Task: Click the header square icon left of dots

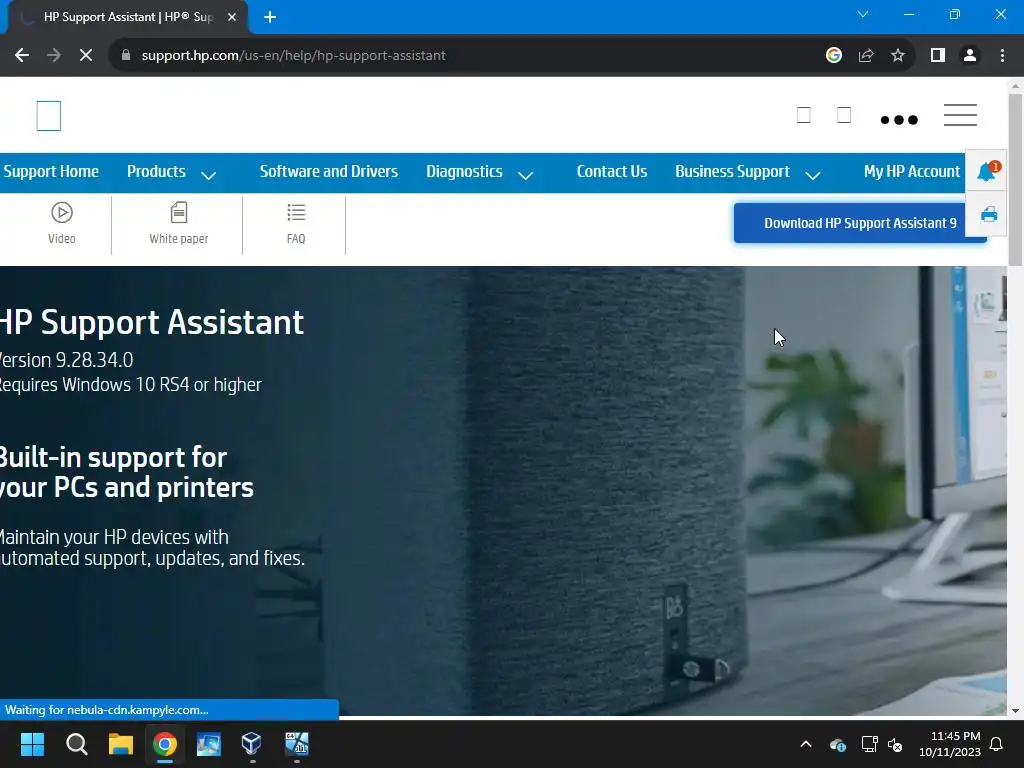Action: tap(844, 115)
